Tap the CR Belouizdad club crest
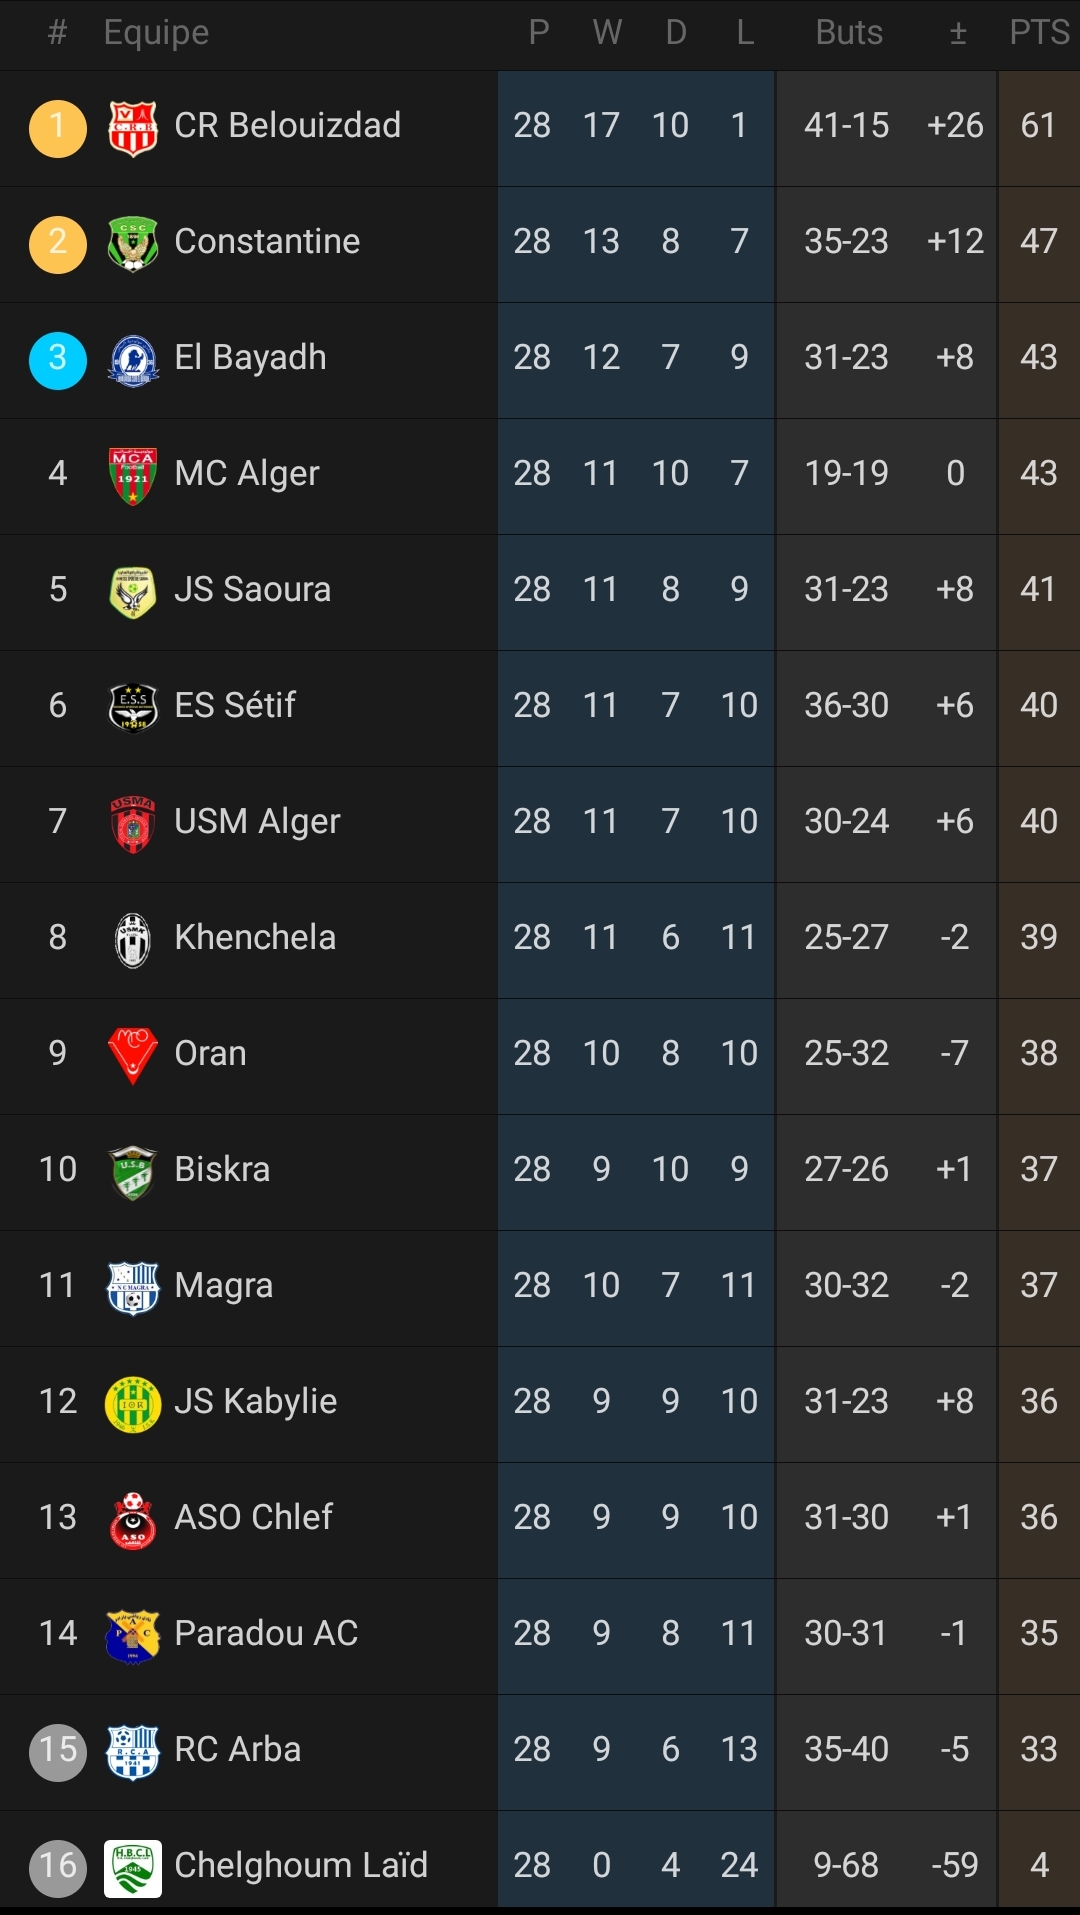The image size is (1080, 1915). point(133,128)
